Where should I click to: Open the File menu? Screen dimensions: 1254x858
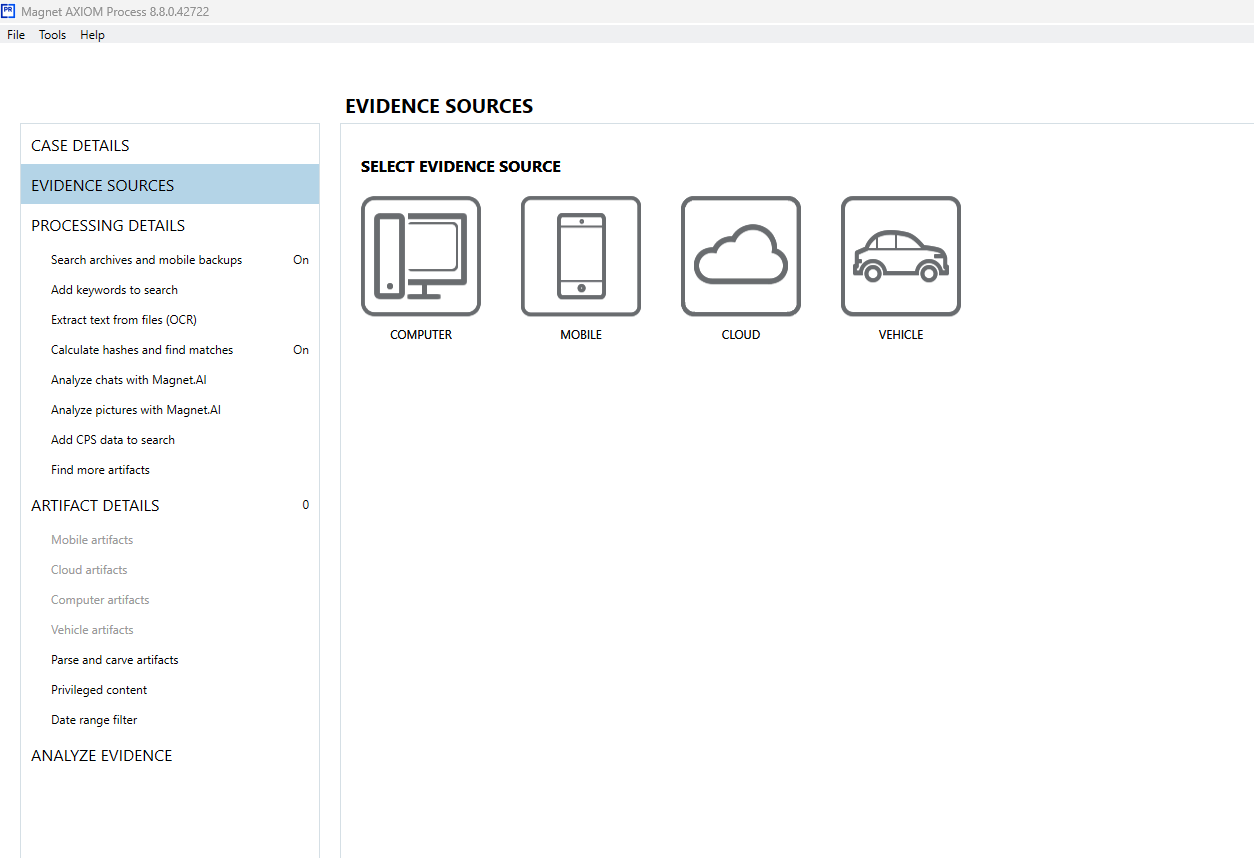[16, 35]
